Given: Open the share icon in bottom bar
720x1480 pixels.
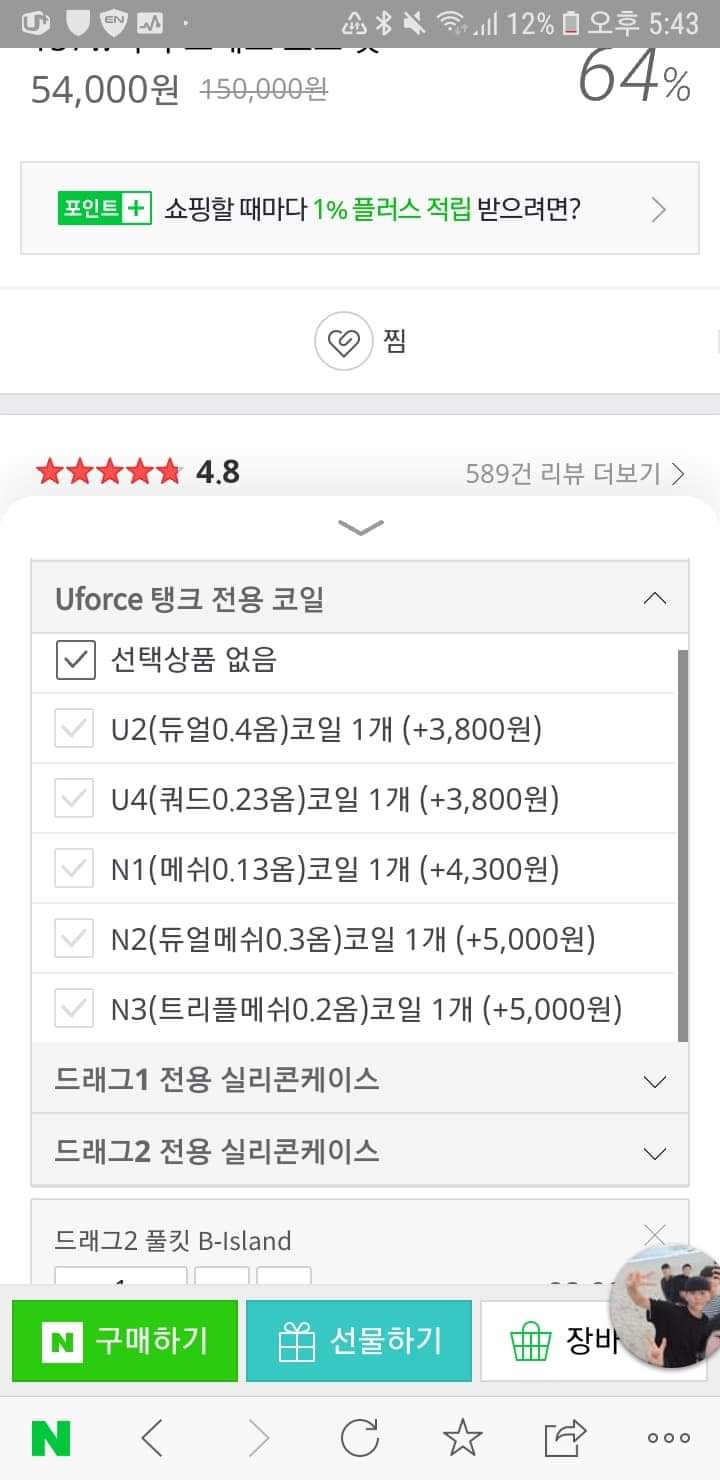Looking at the screenshot, I should (565, 1438).
